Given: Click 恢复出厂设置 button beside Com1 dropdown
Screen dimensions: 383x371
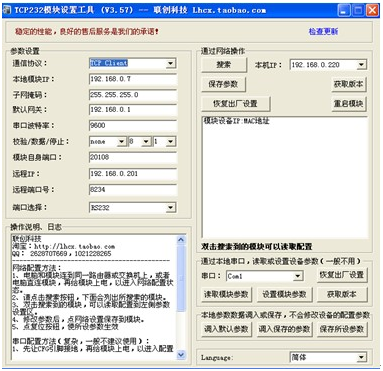Looking at the screenshot, I should [x=342, y=275].
